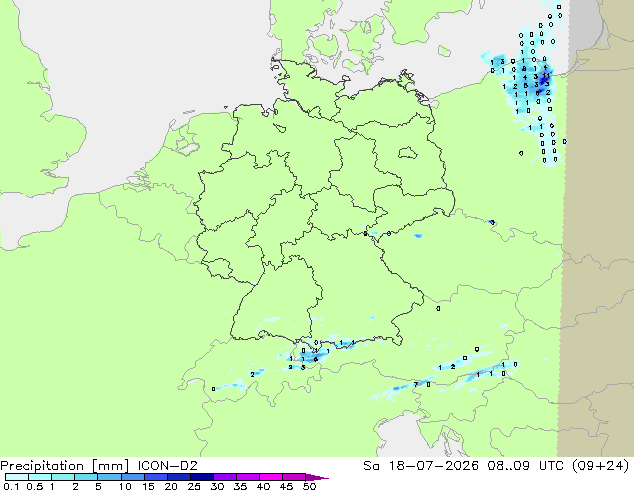Choose the 20–25 mm legend swatch
The height and width of the screenshot is (490, 634).
coord(178,477)
